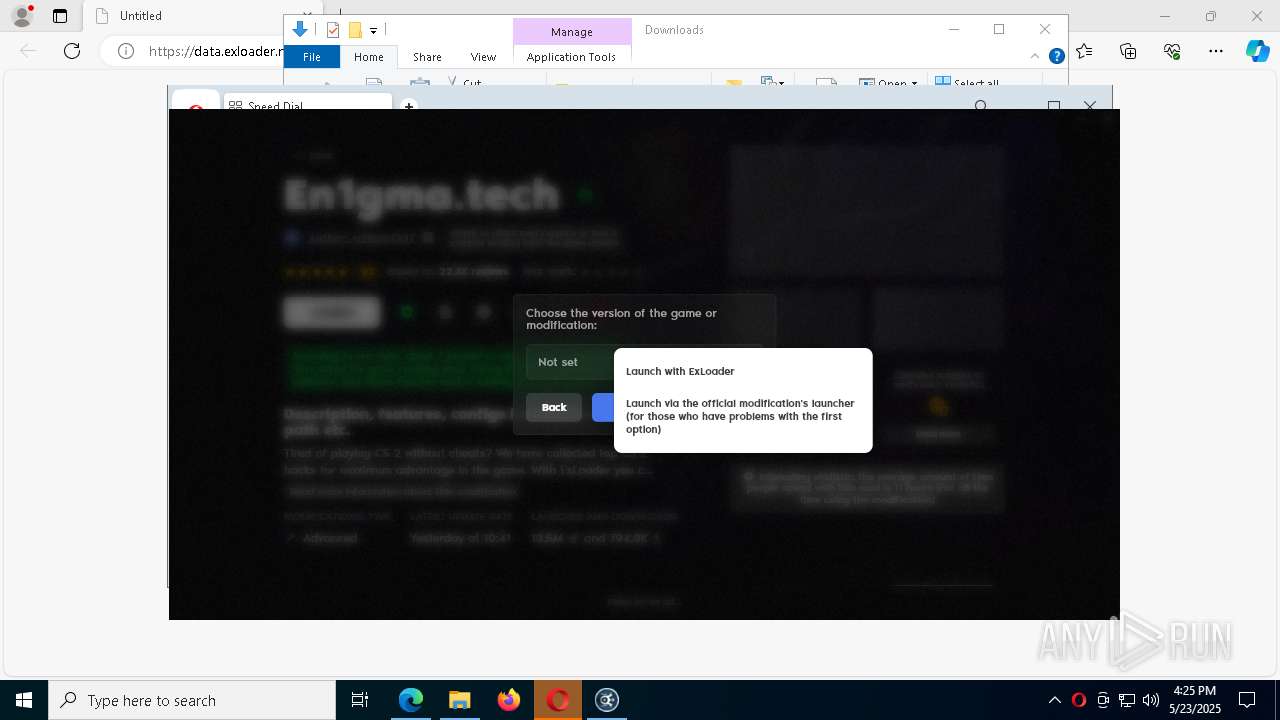Click the search magnifier icon in Opera title bar

click(x=981, y=105)
